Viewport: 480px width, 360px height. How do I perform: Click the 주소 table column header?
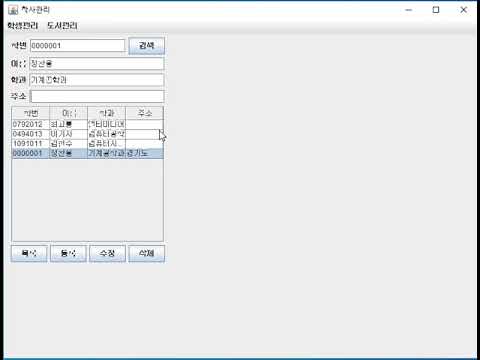coord(145,113)
